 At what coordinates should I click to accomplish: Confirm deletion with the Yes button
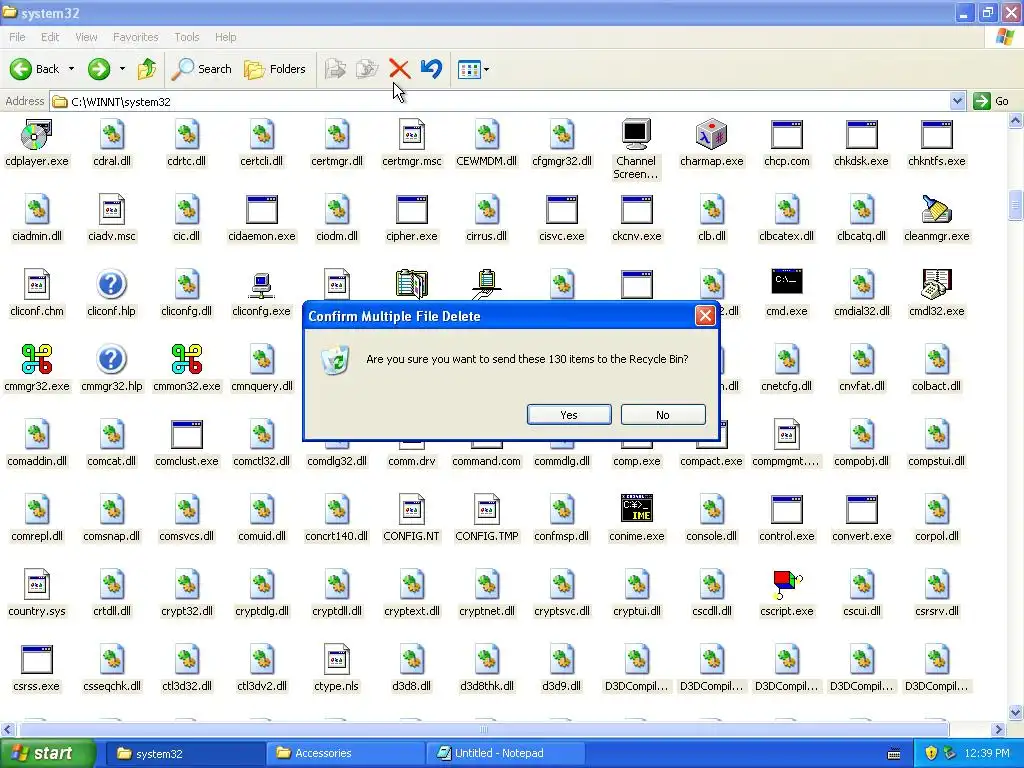(569, 415)
